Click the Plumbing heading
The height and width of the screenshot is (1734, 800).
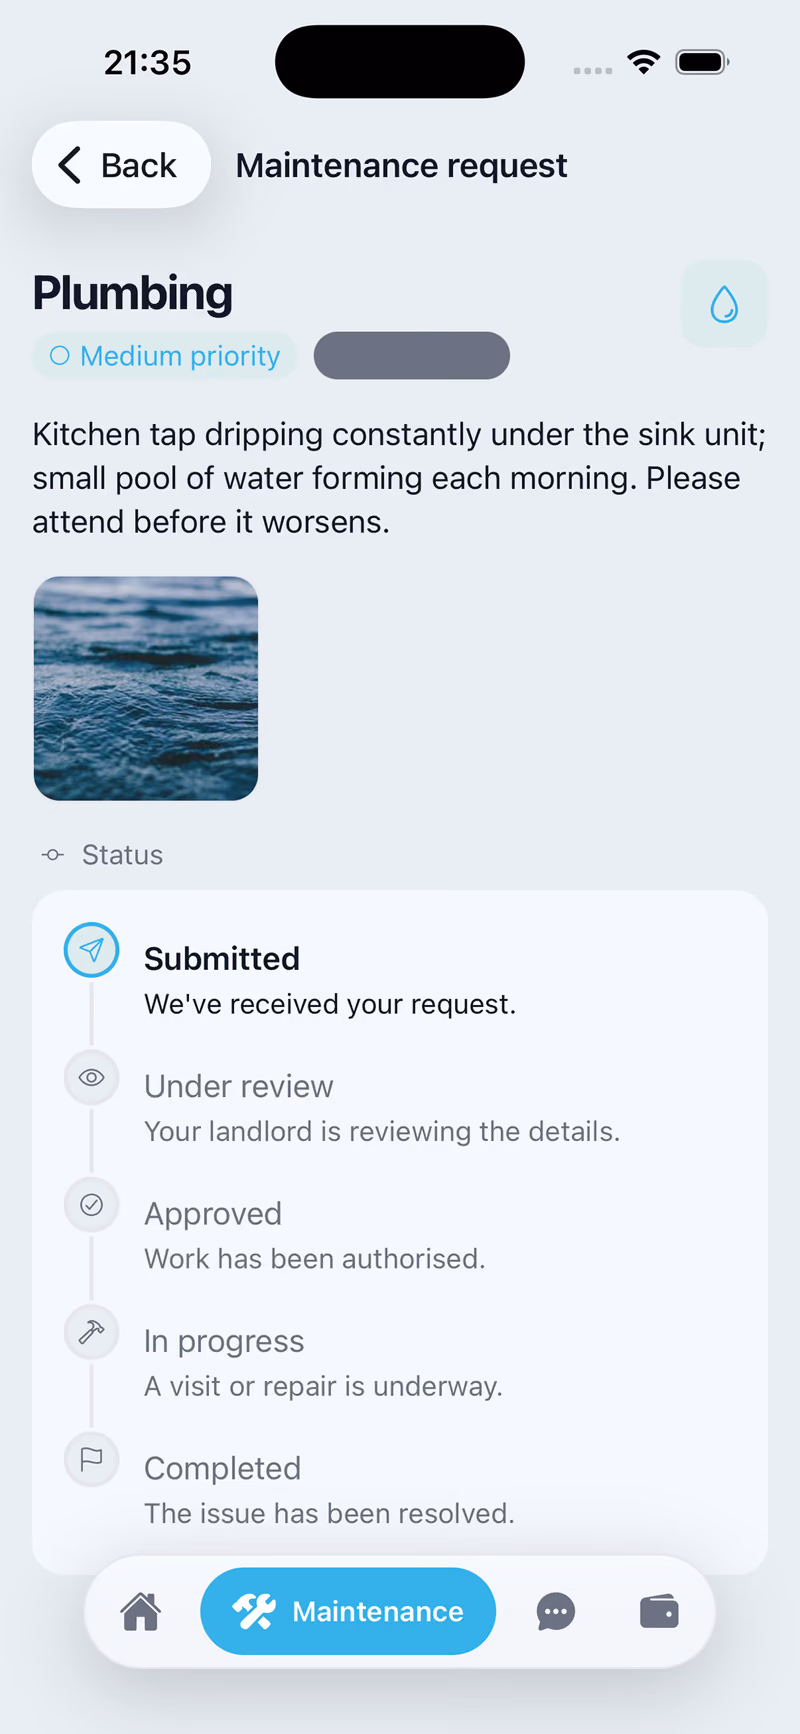click(x=133, y=293)
